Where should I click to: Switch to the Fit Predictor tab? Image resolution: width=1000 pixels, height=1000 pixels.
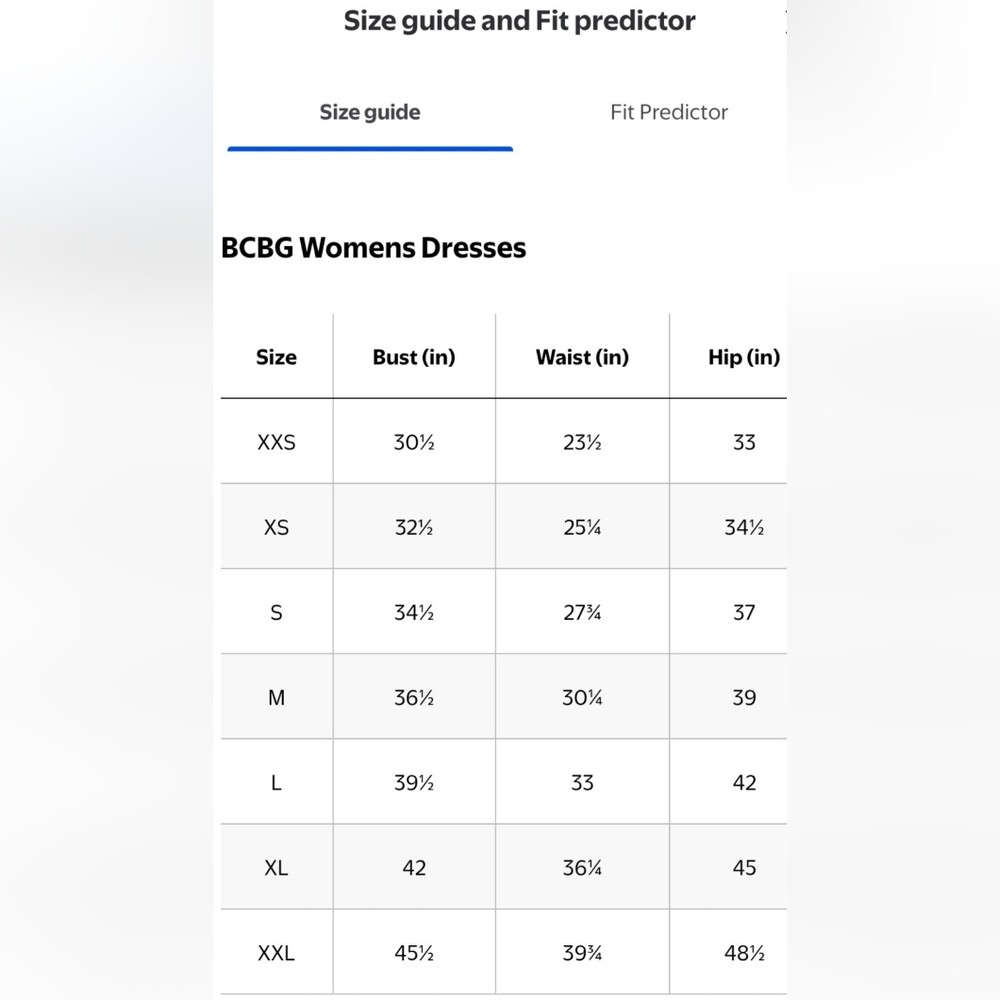[668, 112]
